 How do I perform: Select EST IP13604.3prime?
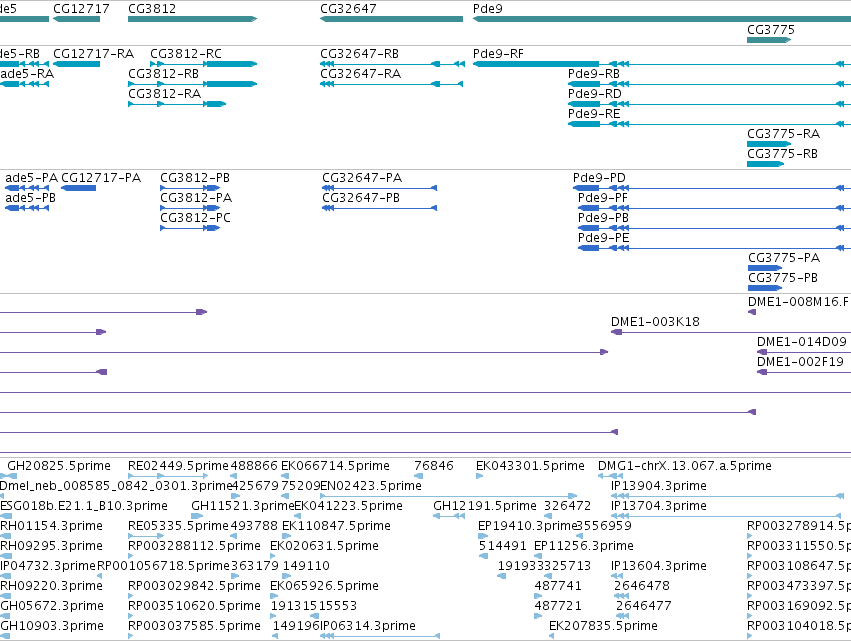coord(659,566)
